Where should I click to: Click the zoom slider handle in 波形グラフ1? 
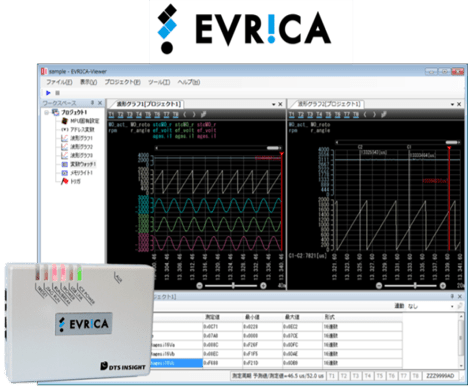233,286
